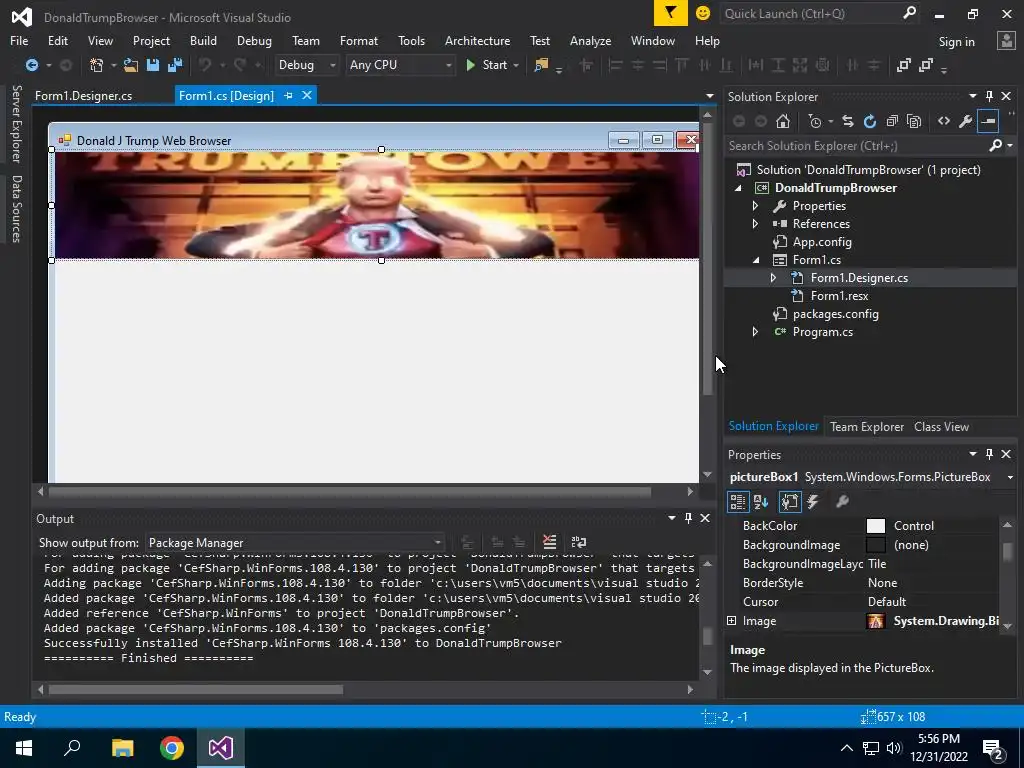The width and height of the screenshot is (1024, 768).
Task: Click the Find in Files toolbar icon
Action: point(541,65)
